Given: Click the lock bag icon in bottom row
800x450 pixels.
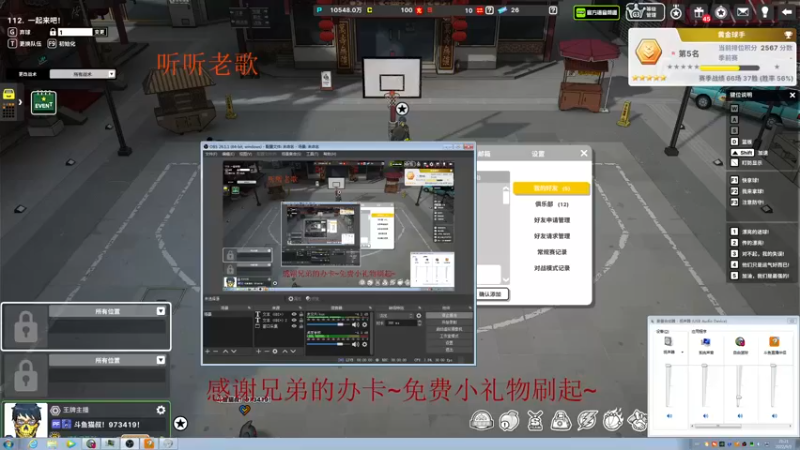Looking at the screenshot, I should pos(560,421).
